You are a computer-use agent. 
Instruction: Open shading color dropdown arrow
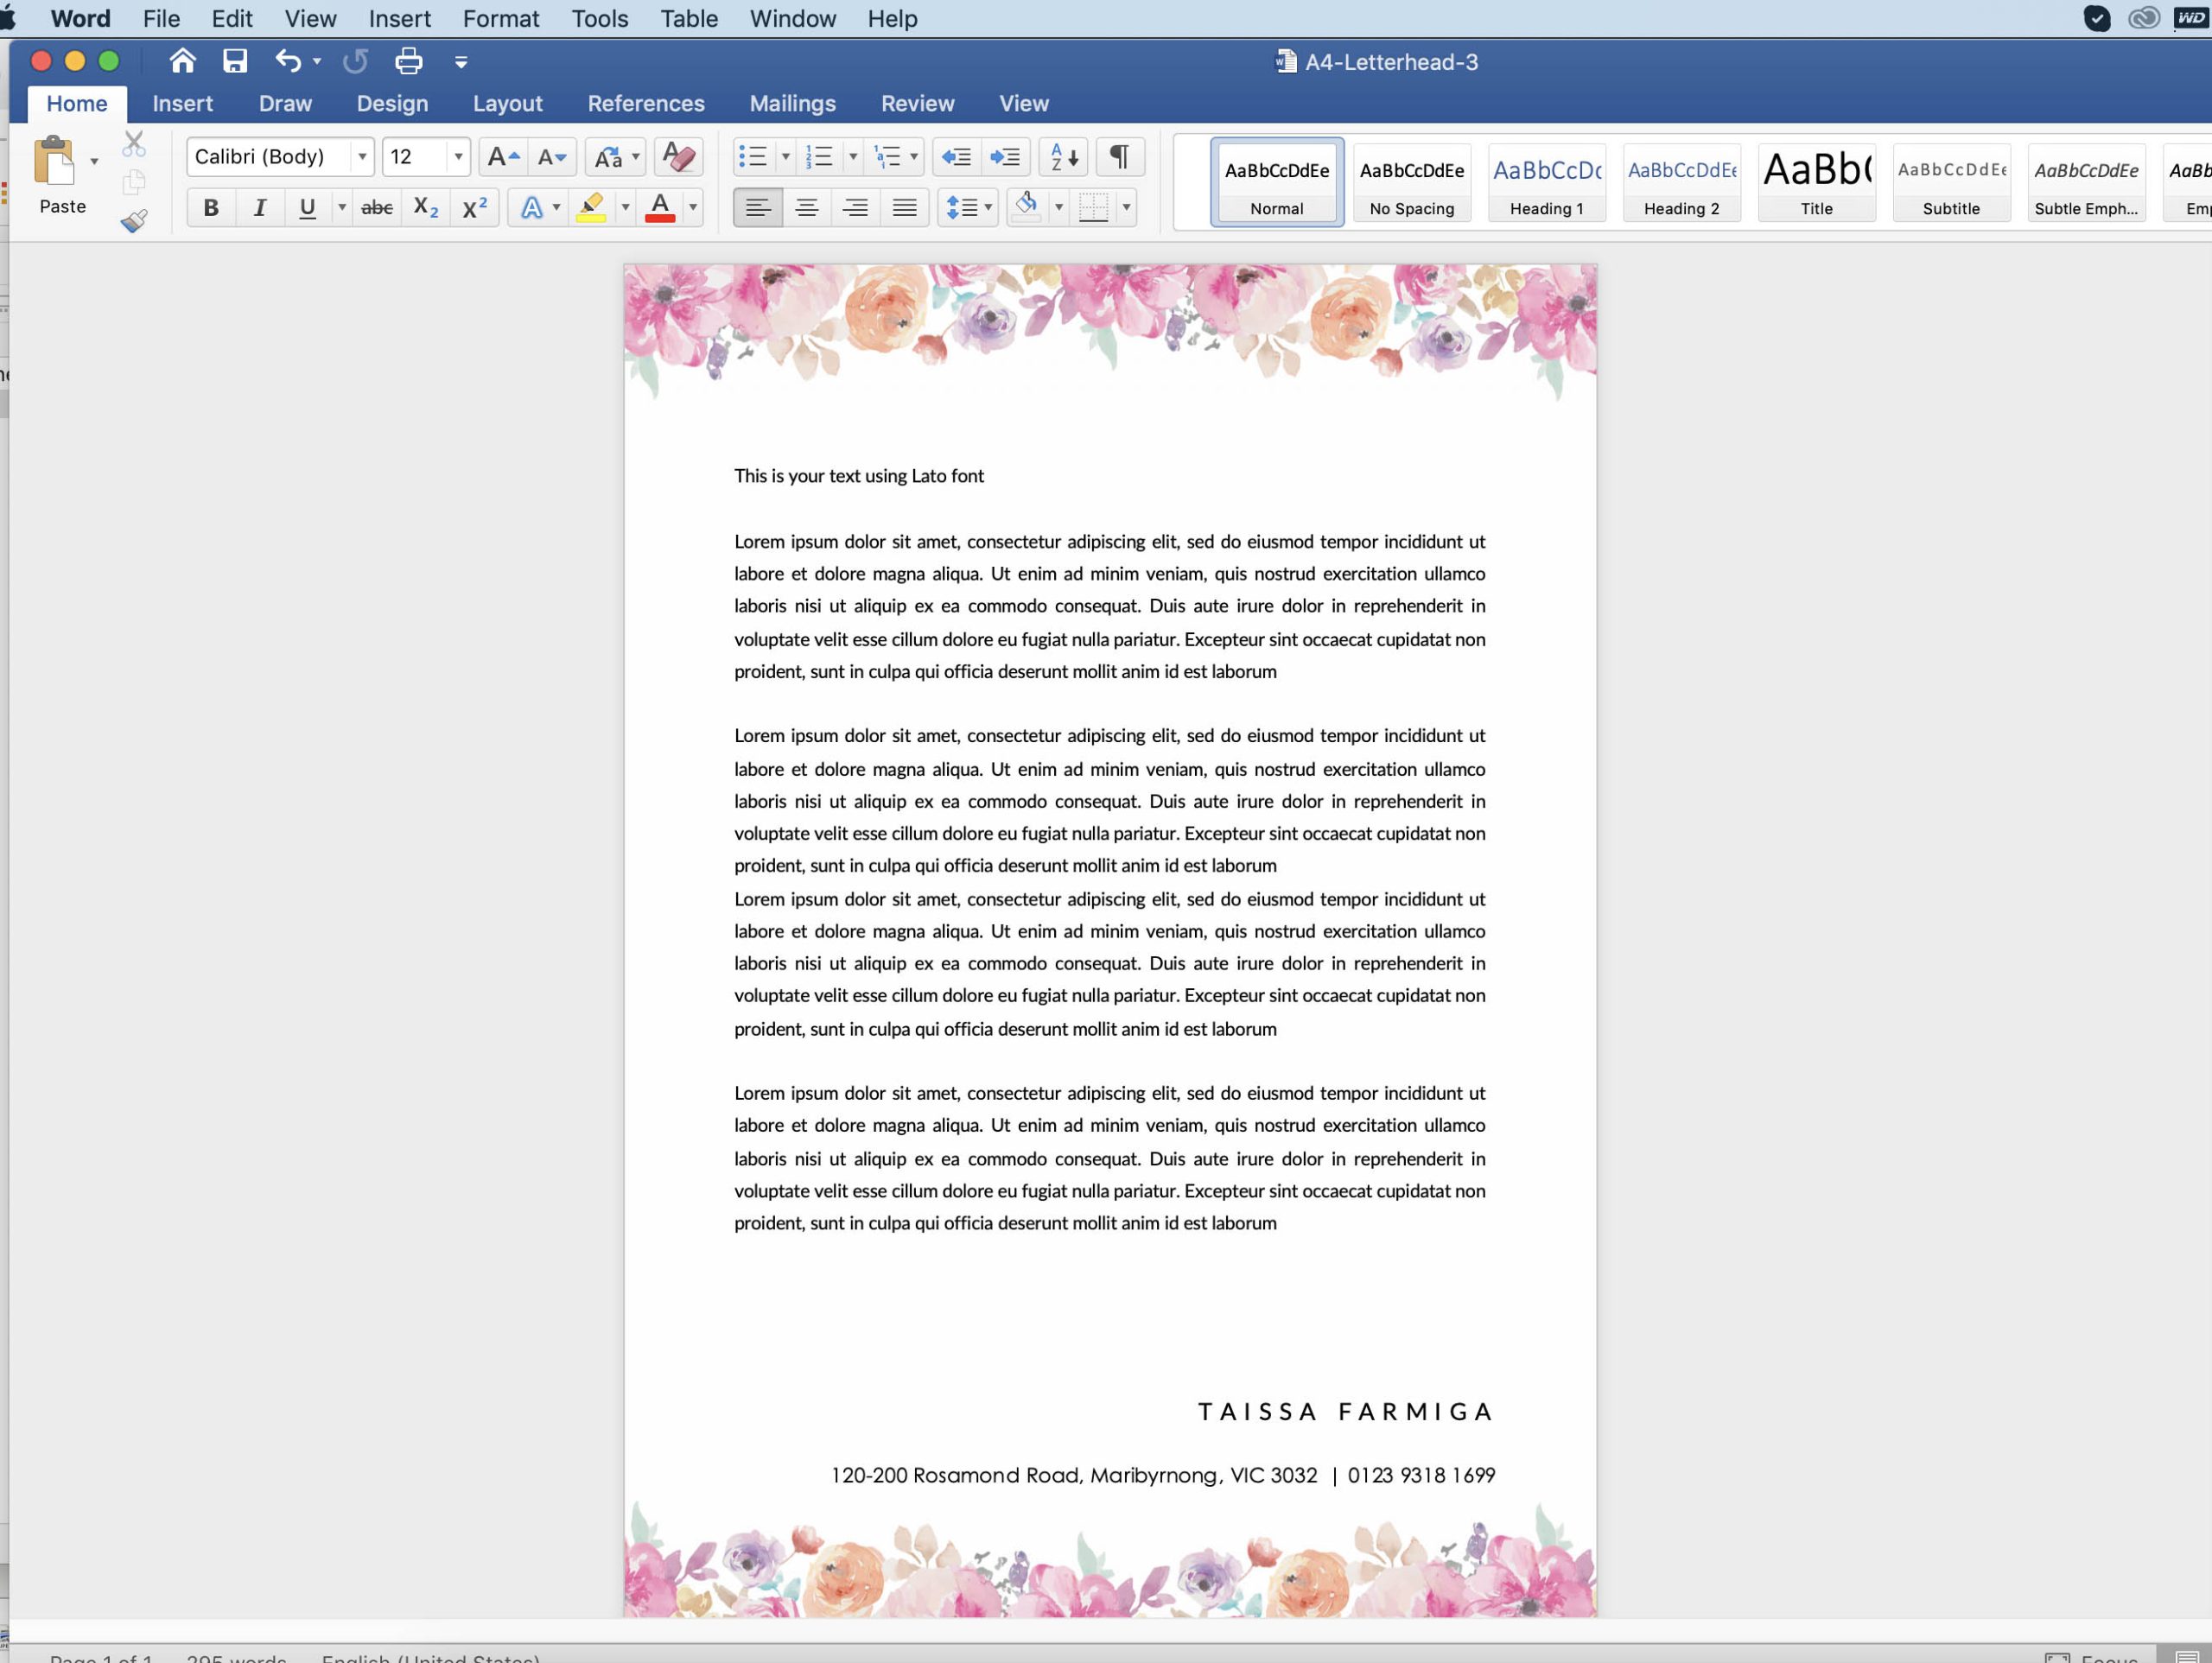1059,208
